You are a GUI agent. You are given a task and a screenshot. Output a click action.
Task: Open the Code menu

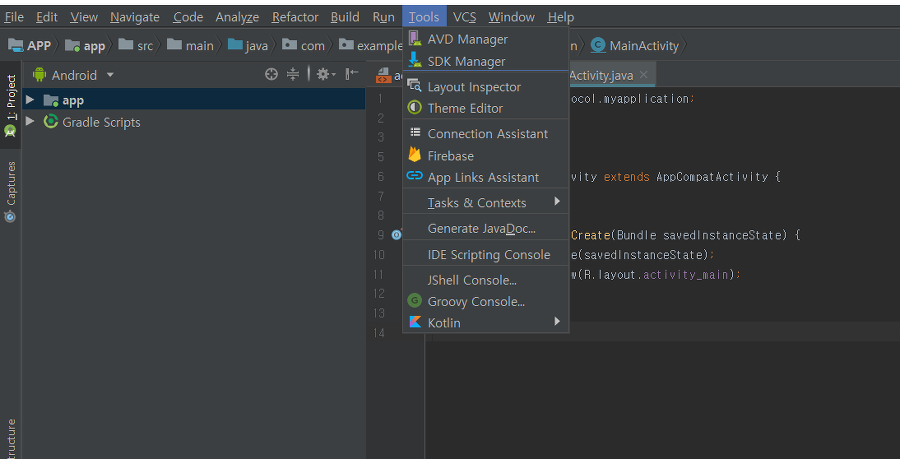pos(188,17)
